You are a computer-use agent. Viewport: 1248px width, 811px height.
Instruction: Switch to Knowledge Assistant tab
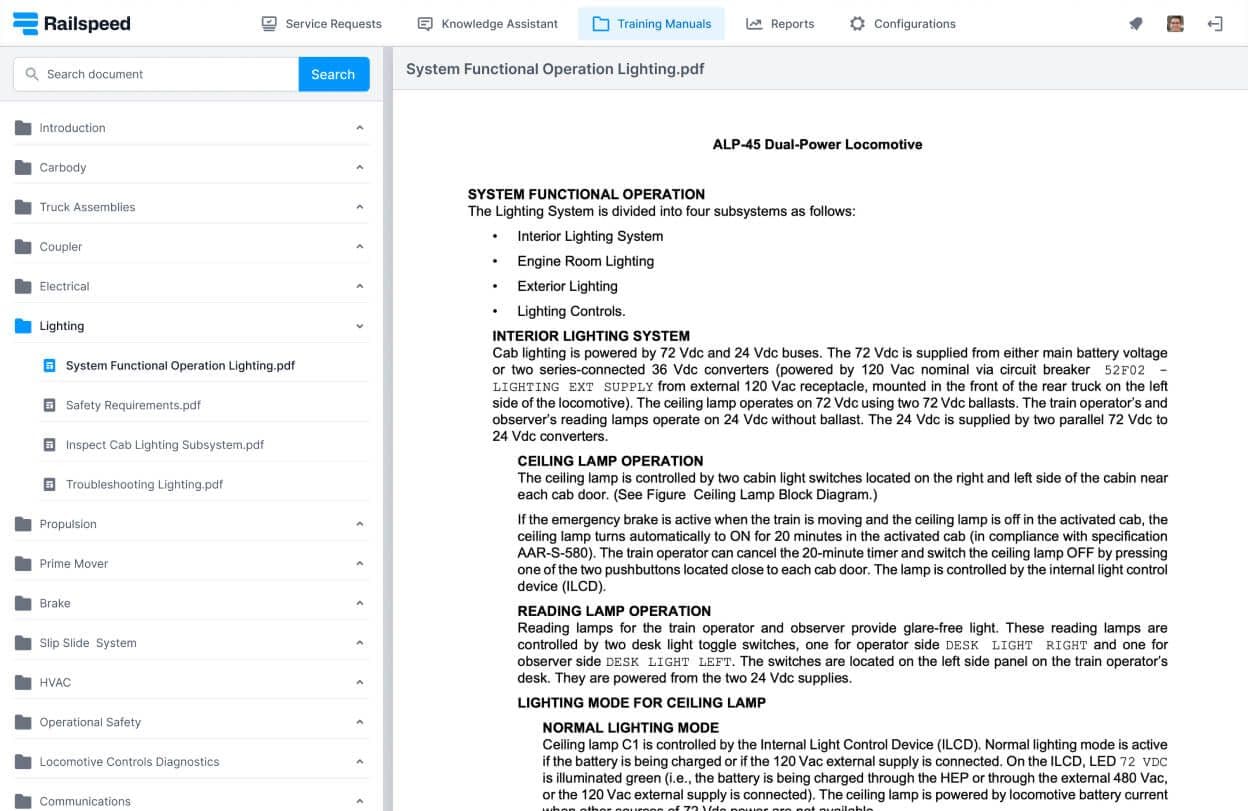point(487,24)
